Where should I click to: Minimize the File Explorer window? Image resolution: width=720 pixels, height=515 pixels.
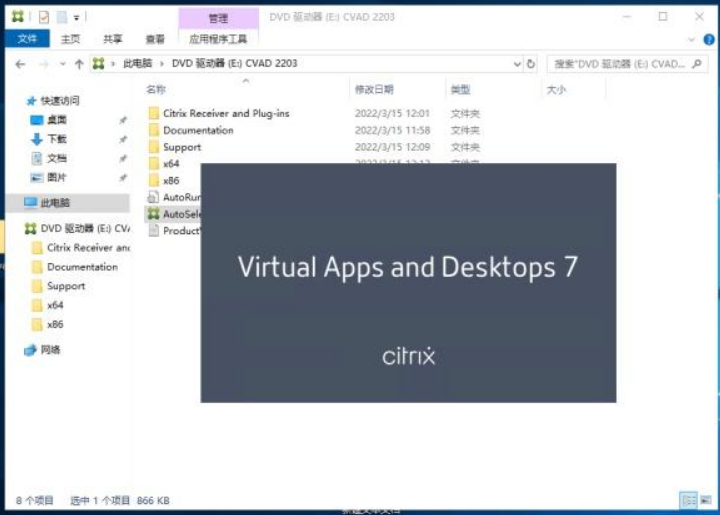click(x=627, y=17)
